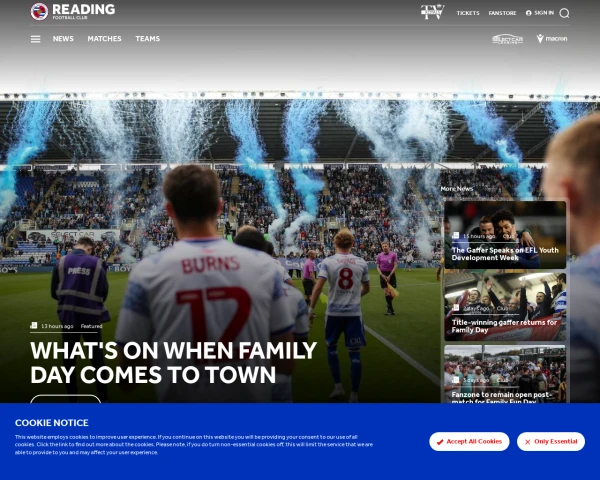Open the Teams menu item
This screenshot has height=480, width=600.
148,39
